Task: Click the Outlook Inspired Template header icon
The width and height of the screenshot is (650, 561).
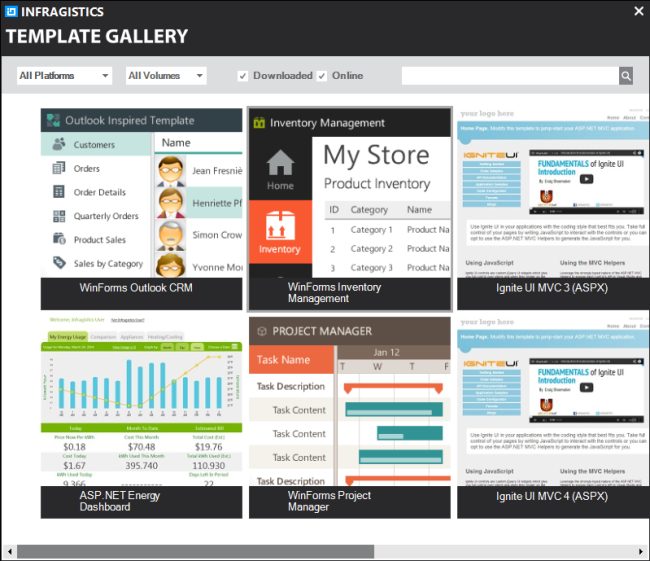Action: (53, 120)
